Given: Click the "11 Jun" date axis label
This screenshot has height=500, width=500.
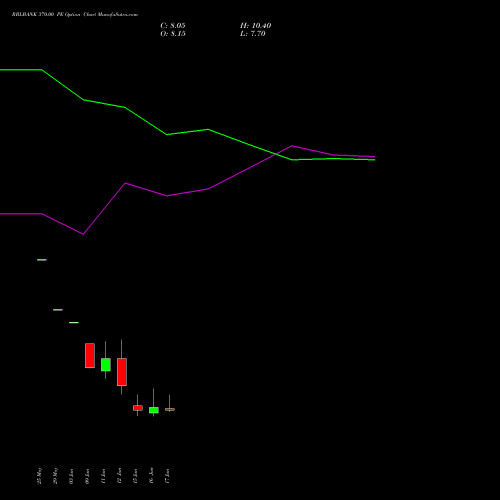Looking at the screenshot, I should [103, 476].
